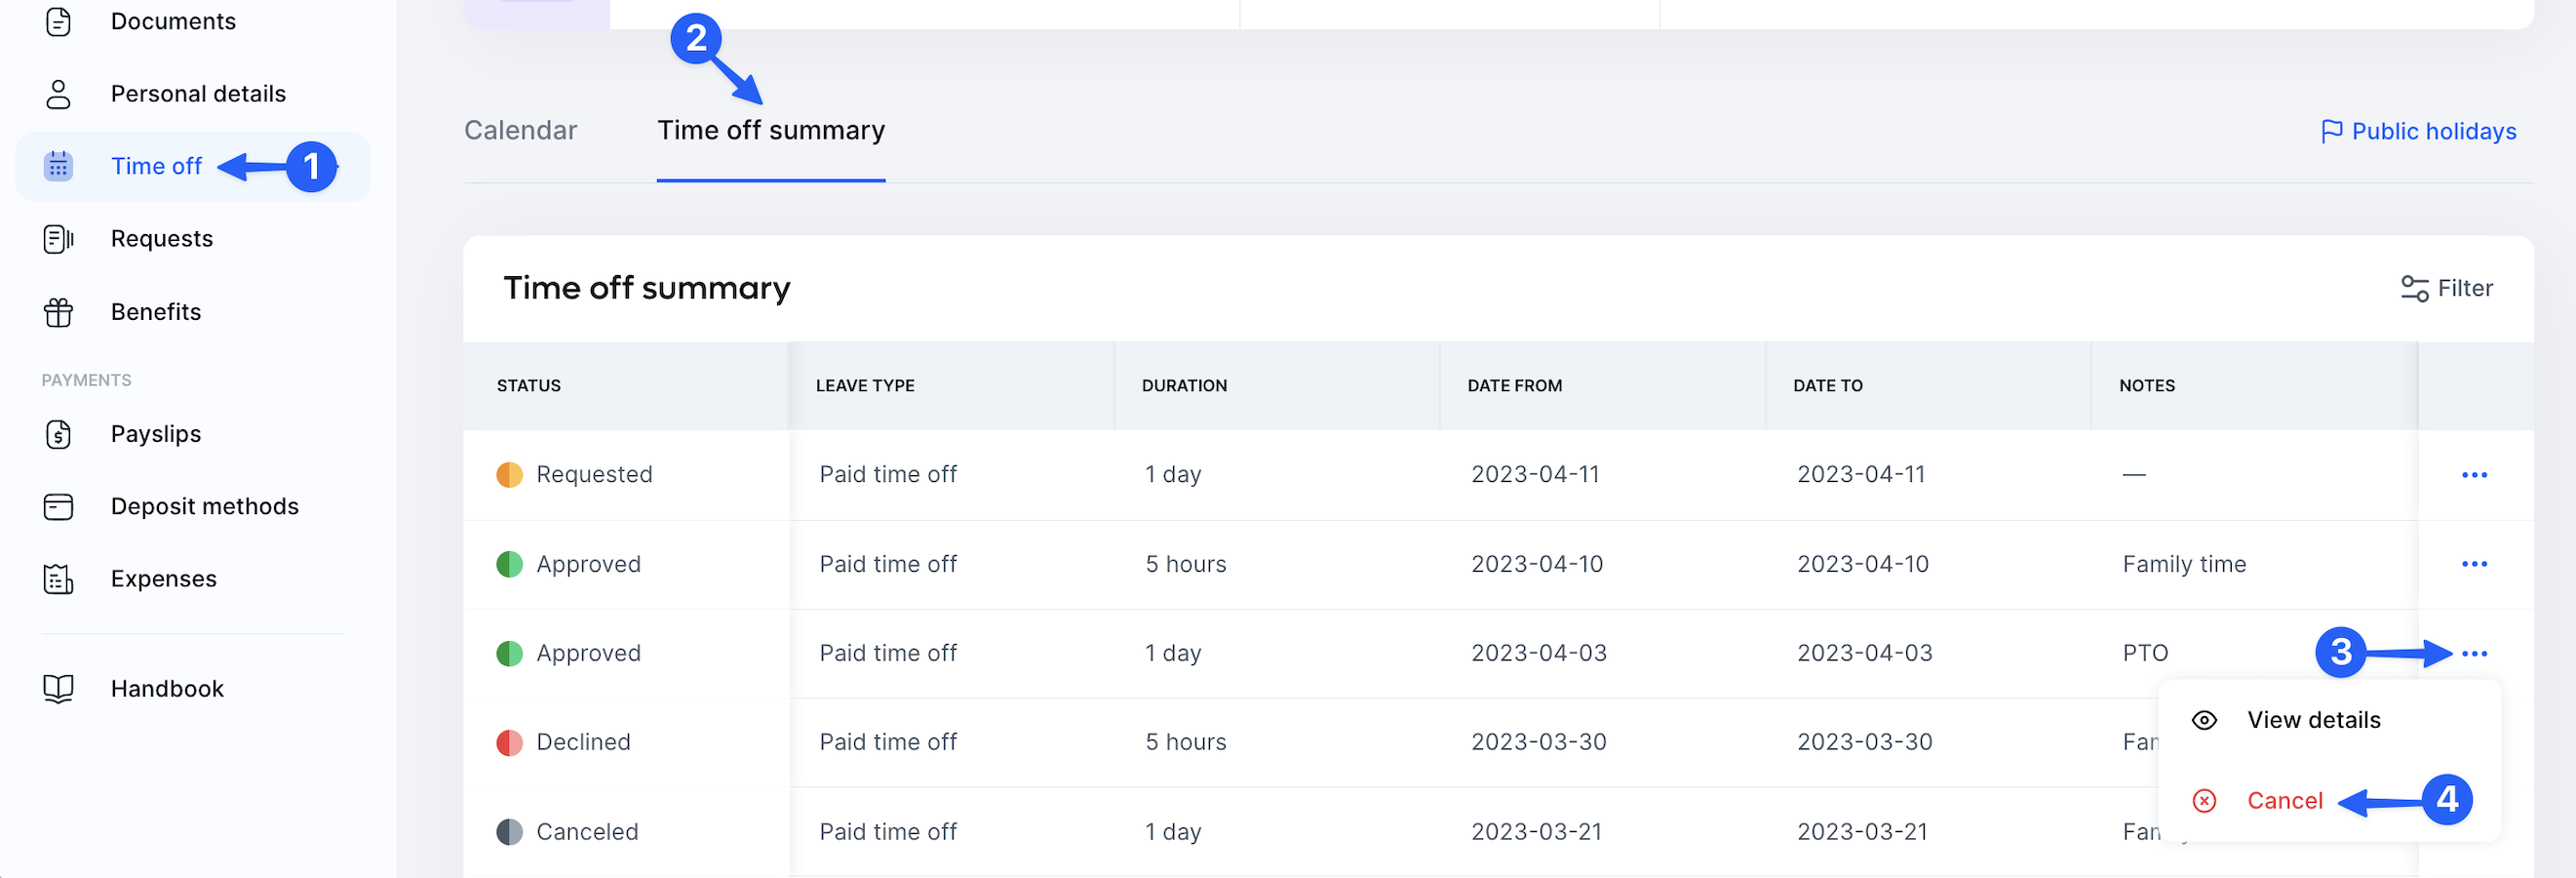Image resolution: width=2576 pixels, height=878 pixels.
Task: Select Time off in the sidebar
Action: 156,166
